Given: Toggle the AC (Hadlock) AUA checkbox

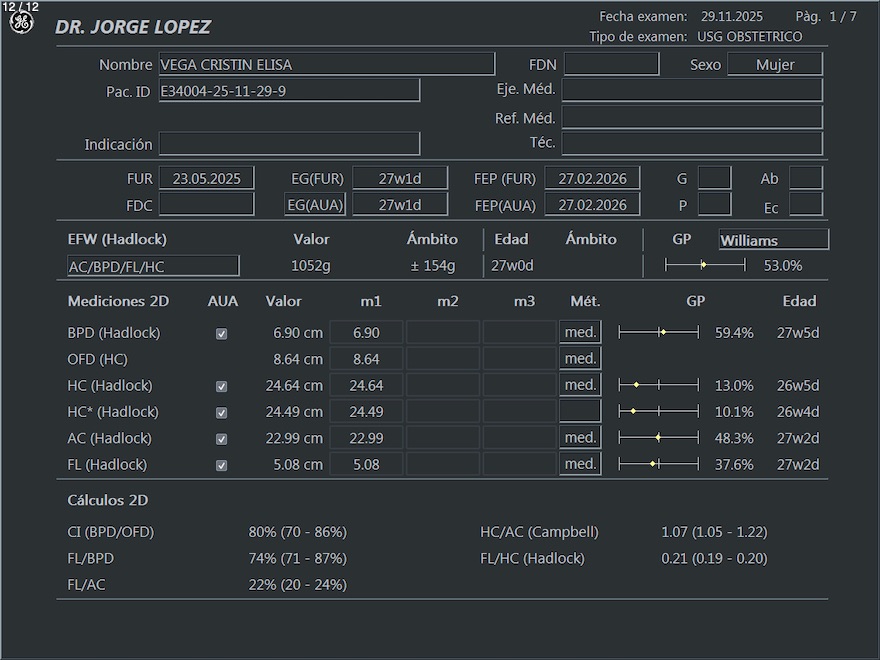Looking at the screenshot, I should click(222, 439).
